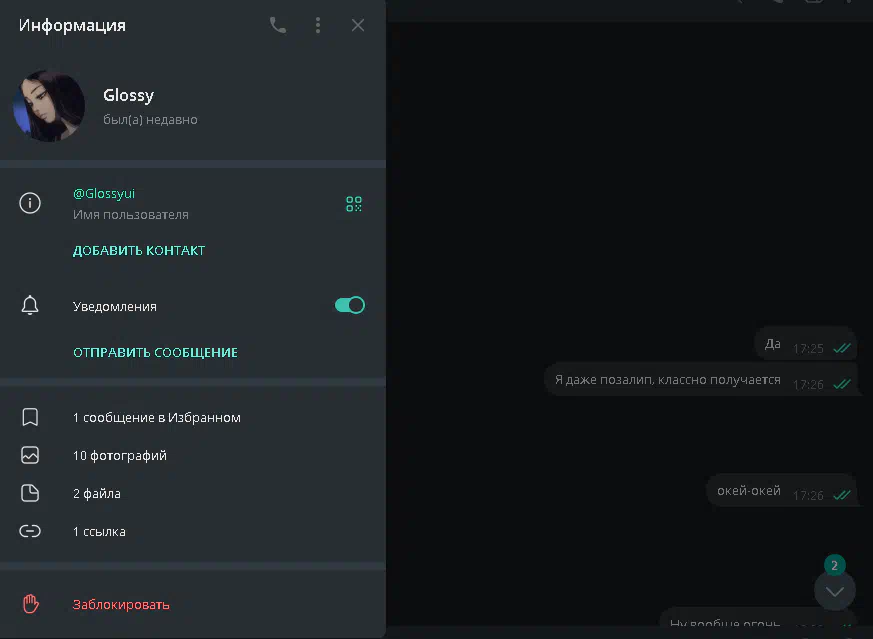Close the Информация panel
This screenshot has height=639, width=873.
[x=358, y=25]
